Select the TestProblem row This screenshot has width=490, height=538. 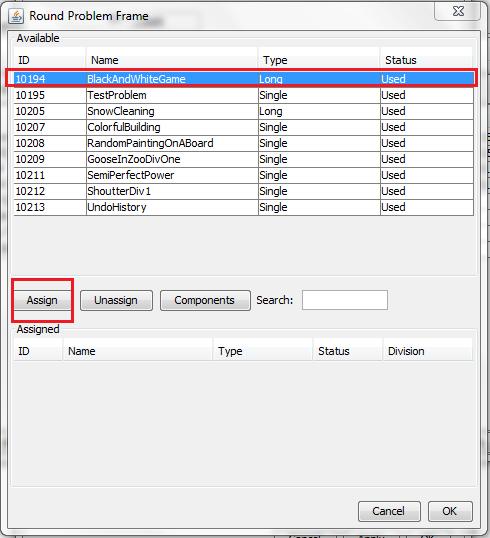(x=244, y=95)
